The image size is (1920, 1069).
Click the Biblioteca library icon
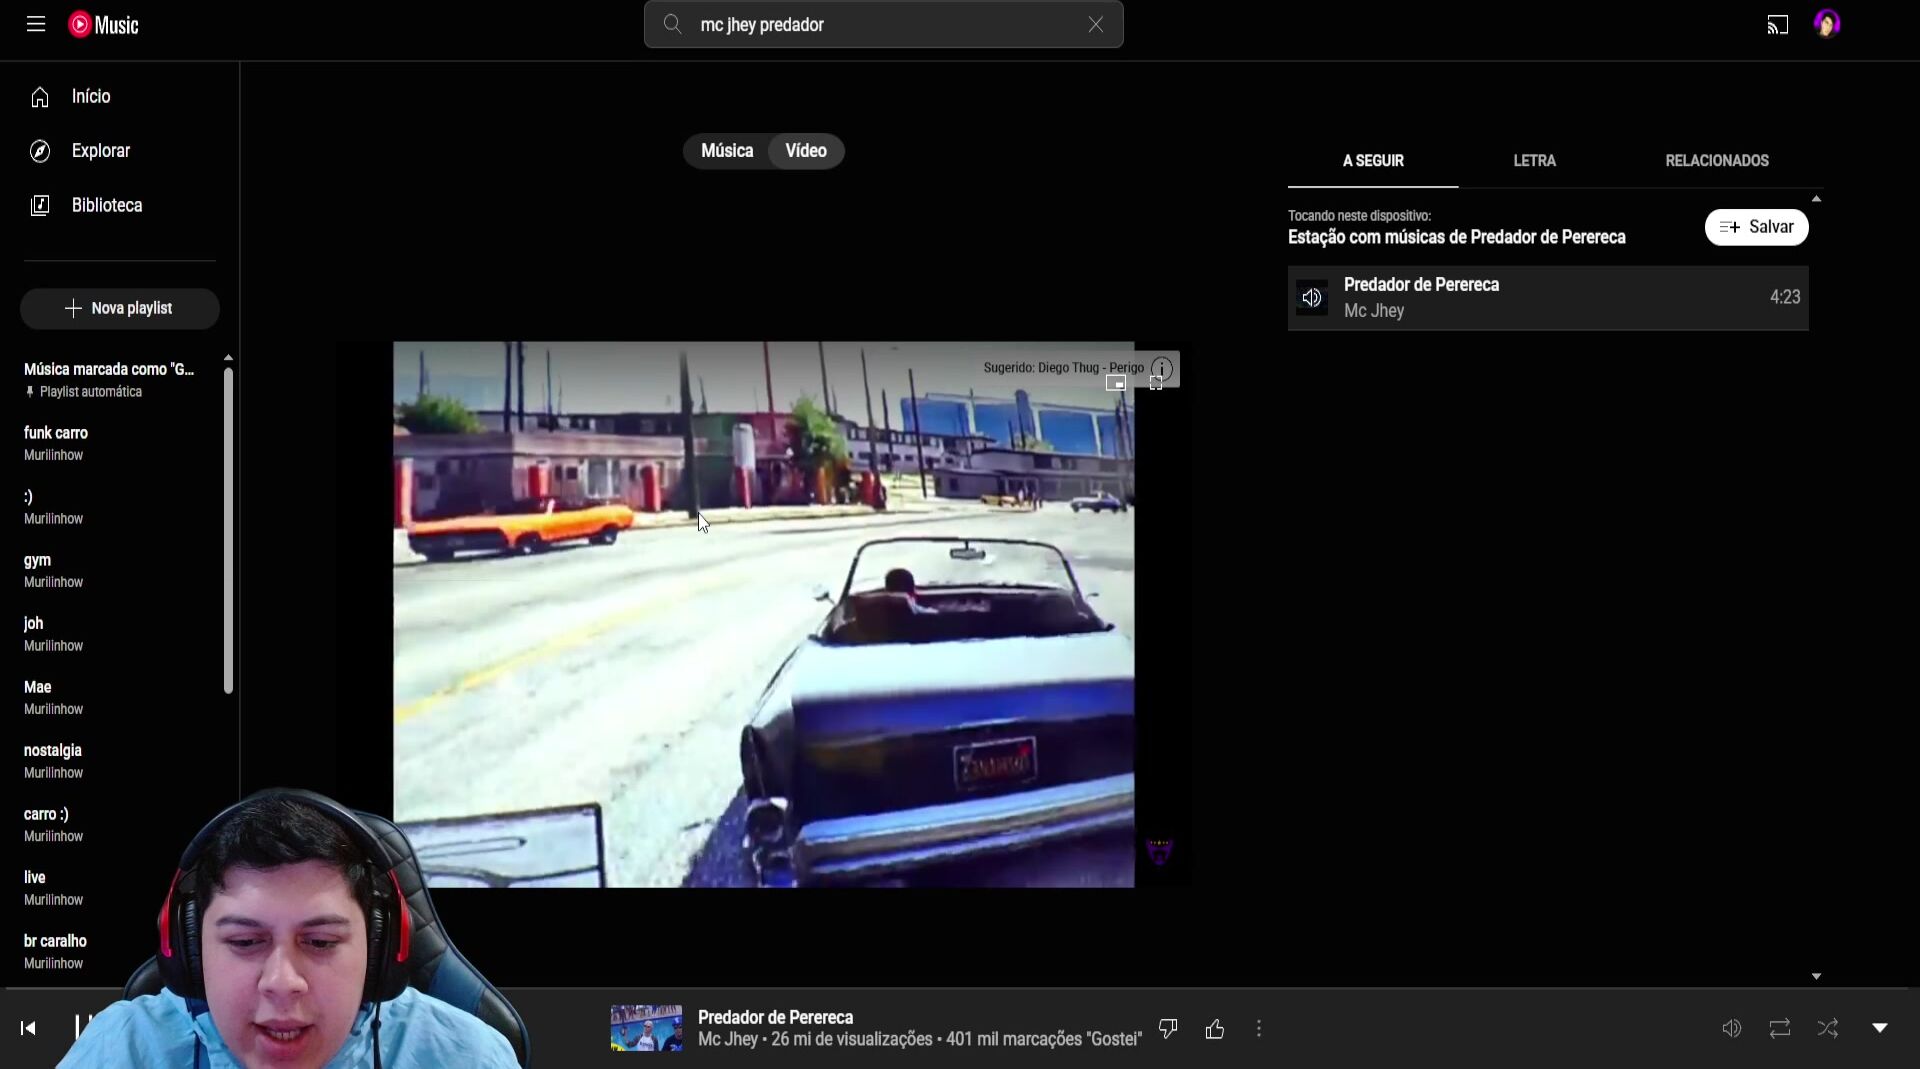coord(40,205)
